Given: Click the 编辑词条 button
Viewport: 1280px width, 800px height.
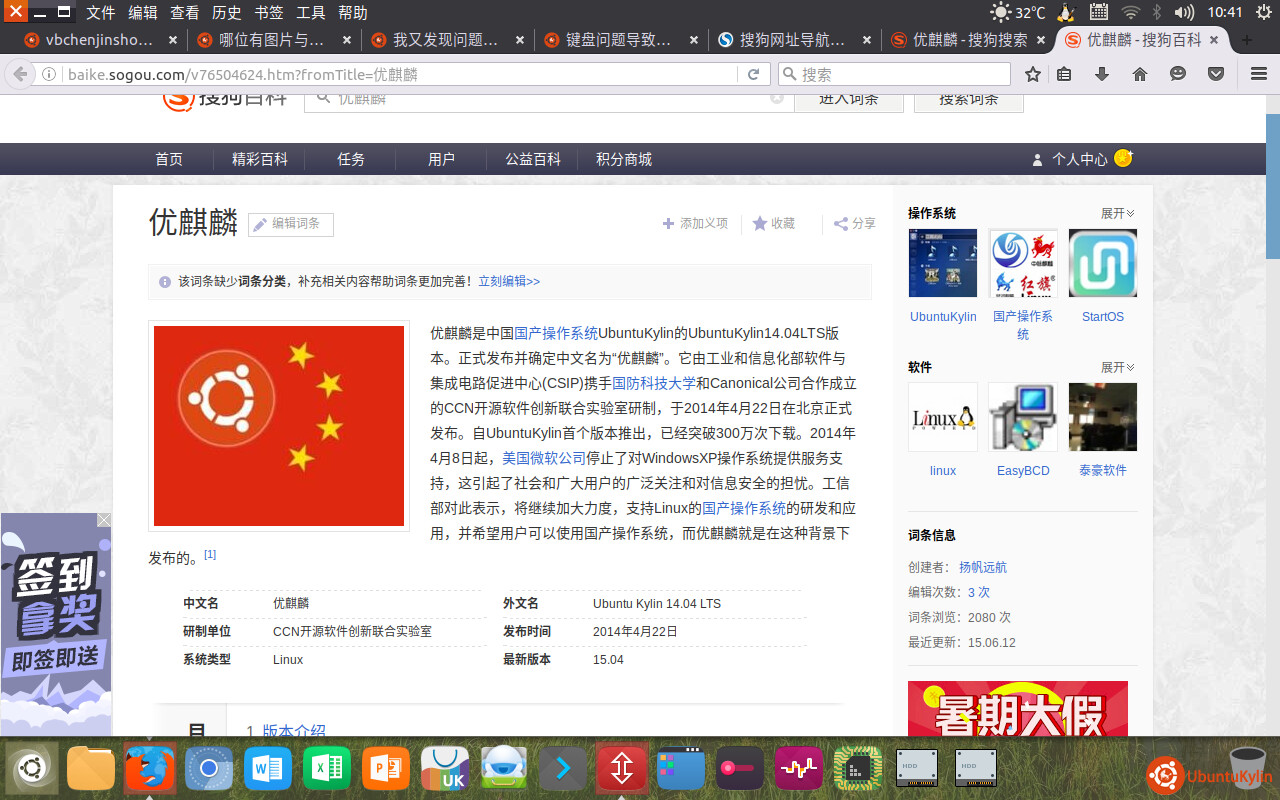Looking at the screenshot, I should click(290, 224).
